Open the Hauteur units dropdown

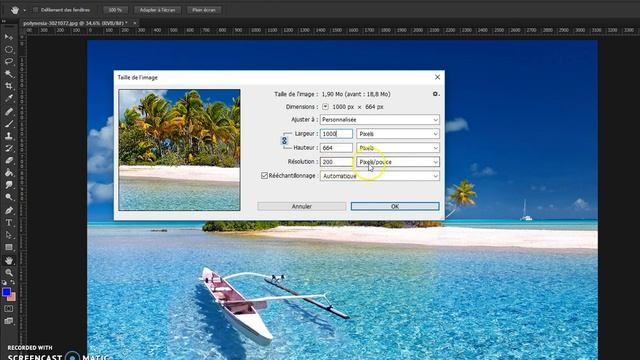(x=398, y=148)
